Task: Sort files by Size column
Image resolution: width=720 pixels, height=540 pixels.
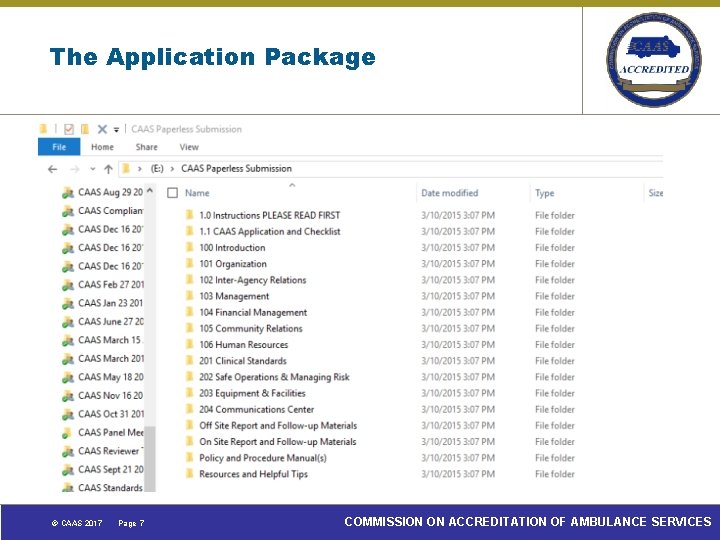Action: [x=655, y=193]
